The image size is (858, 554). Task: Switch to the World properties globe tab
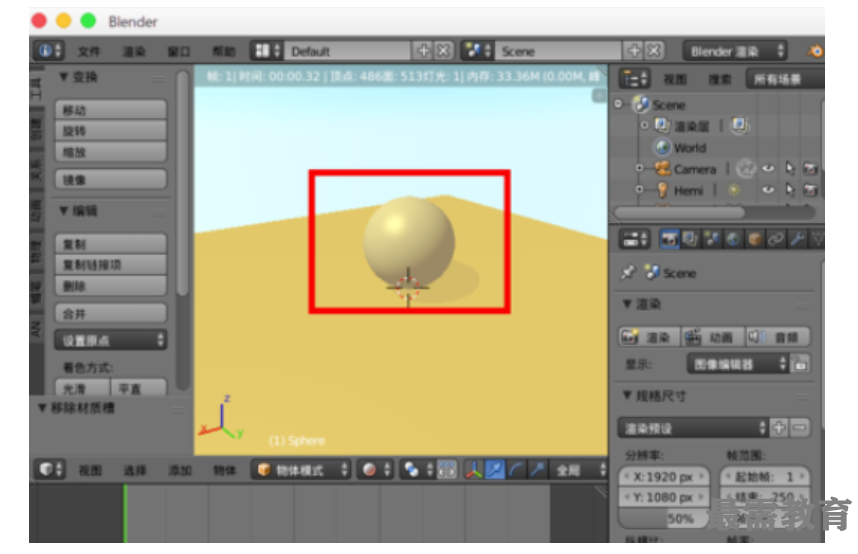point(733,239)
